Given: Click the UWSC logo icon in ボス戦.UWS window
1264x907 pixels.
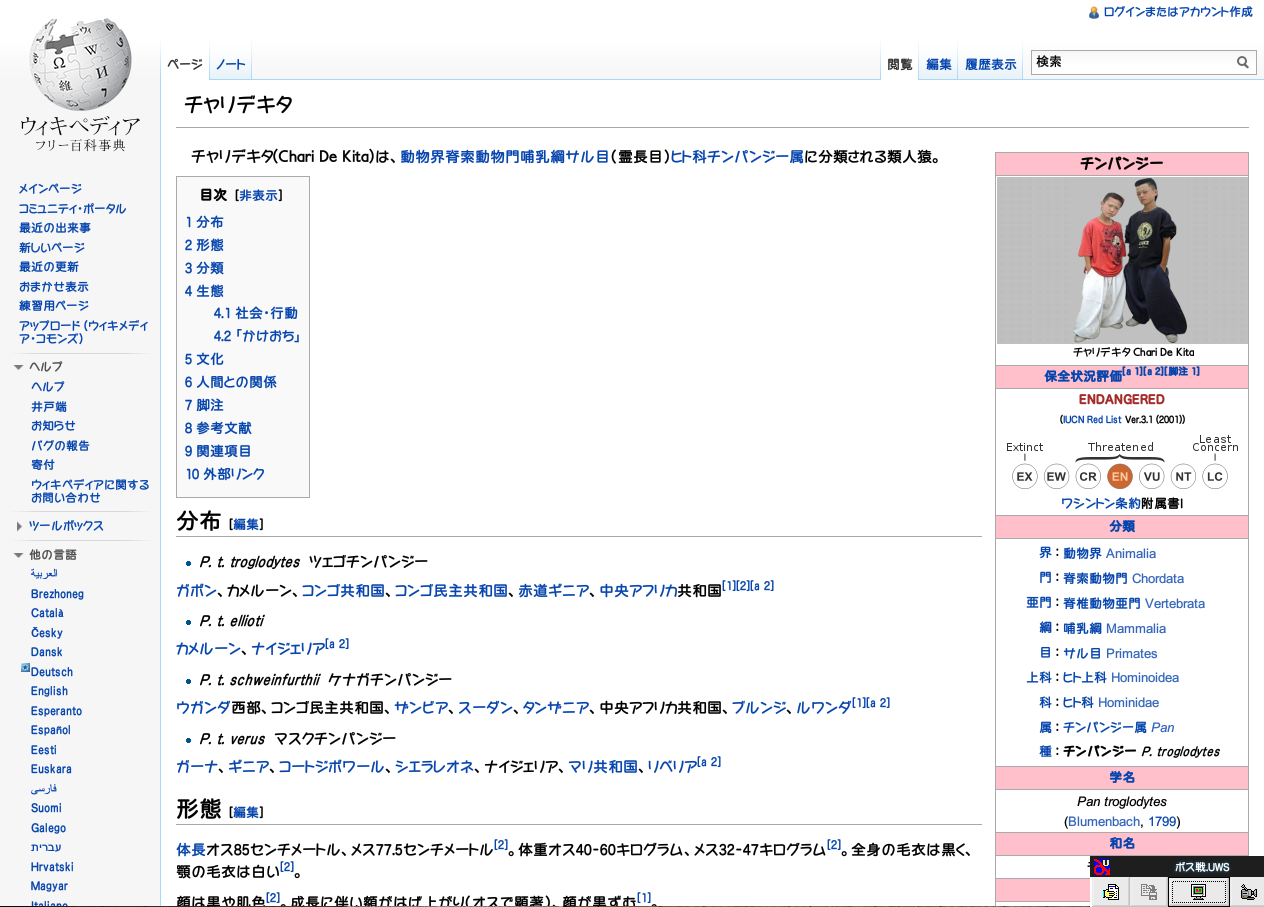Looking at the screenshot, I should (1100, 866).
